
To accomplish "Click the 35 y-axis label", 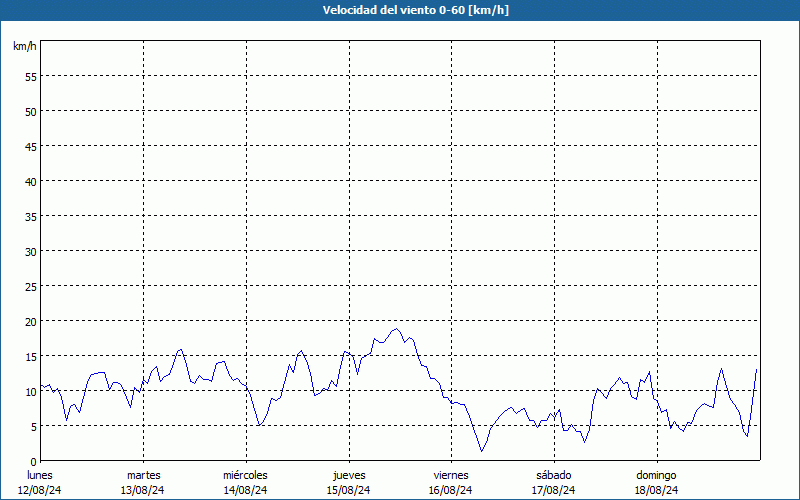I will point(31,216).
